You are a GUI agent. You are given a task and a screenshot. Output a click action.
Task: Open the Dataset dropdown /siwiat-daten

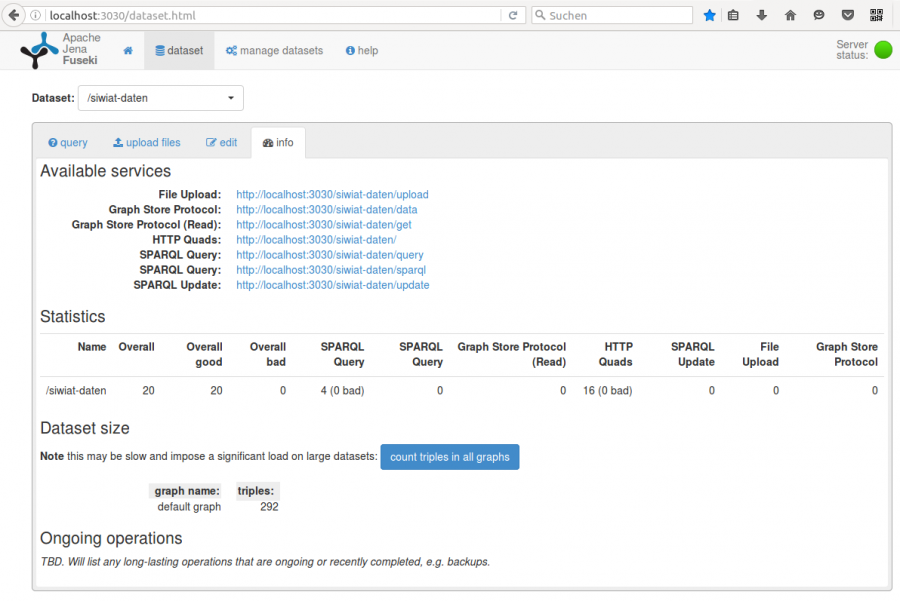tap(161, 98)
